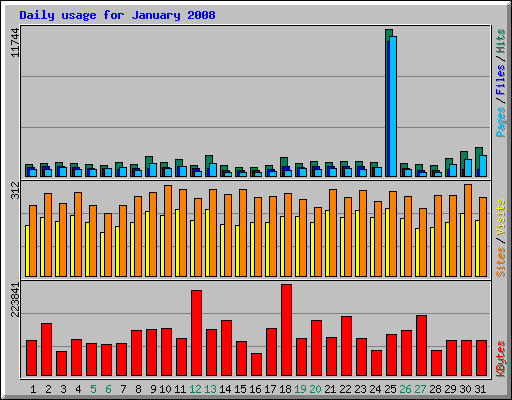
Task: Click day label 21 on the x-axis
Action: 330,389
